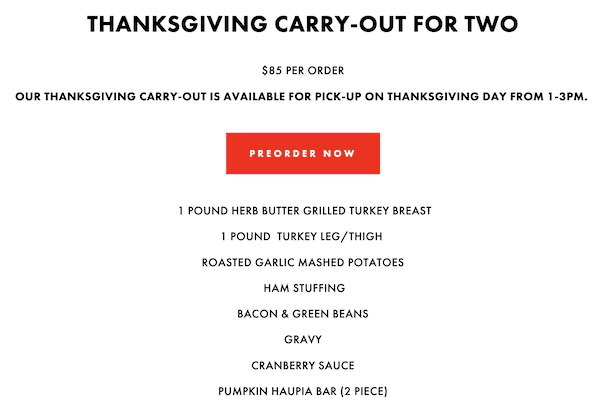The image size is (600, 420).
Task: Click the 1-3PM pickup time text
Action: tap(567, 96)
